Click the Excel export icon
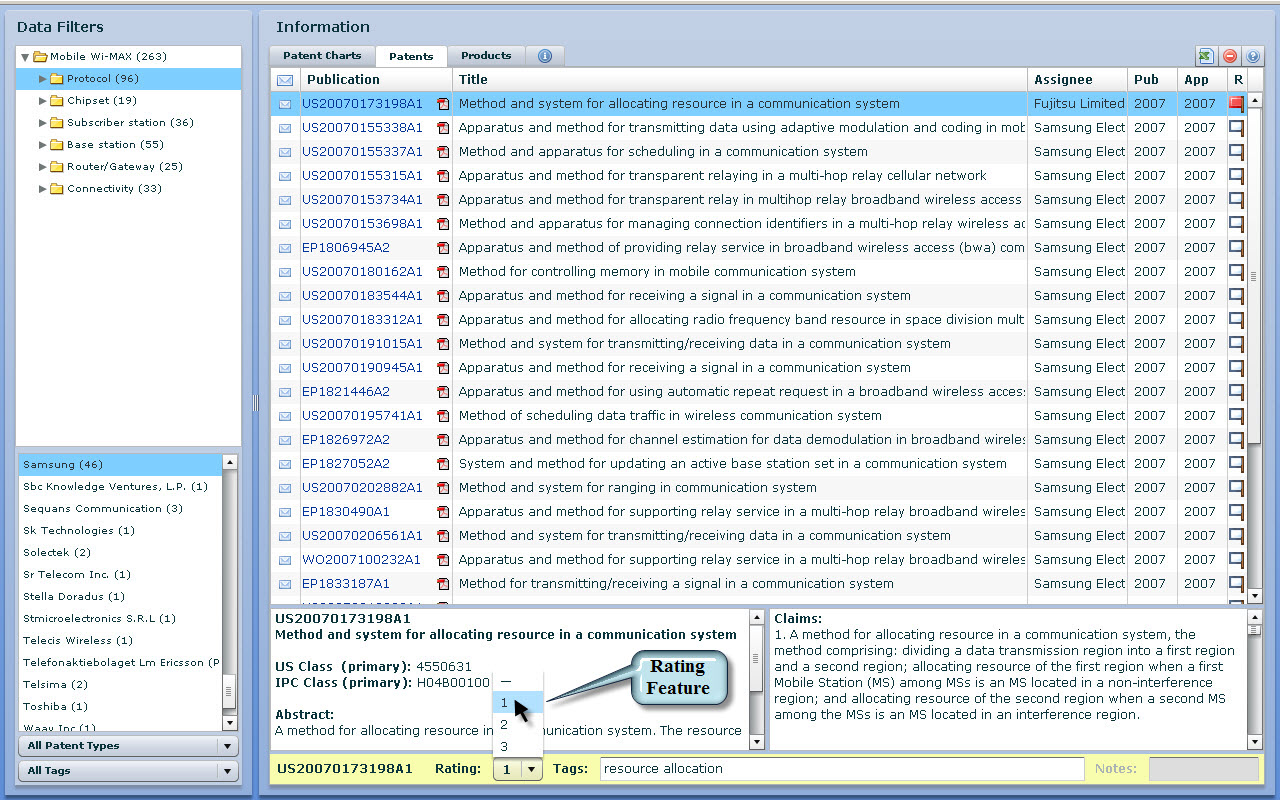1280x800 pixels. 1206,57
